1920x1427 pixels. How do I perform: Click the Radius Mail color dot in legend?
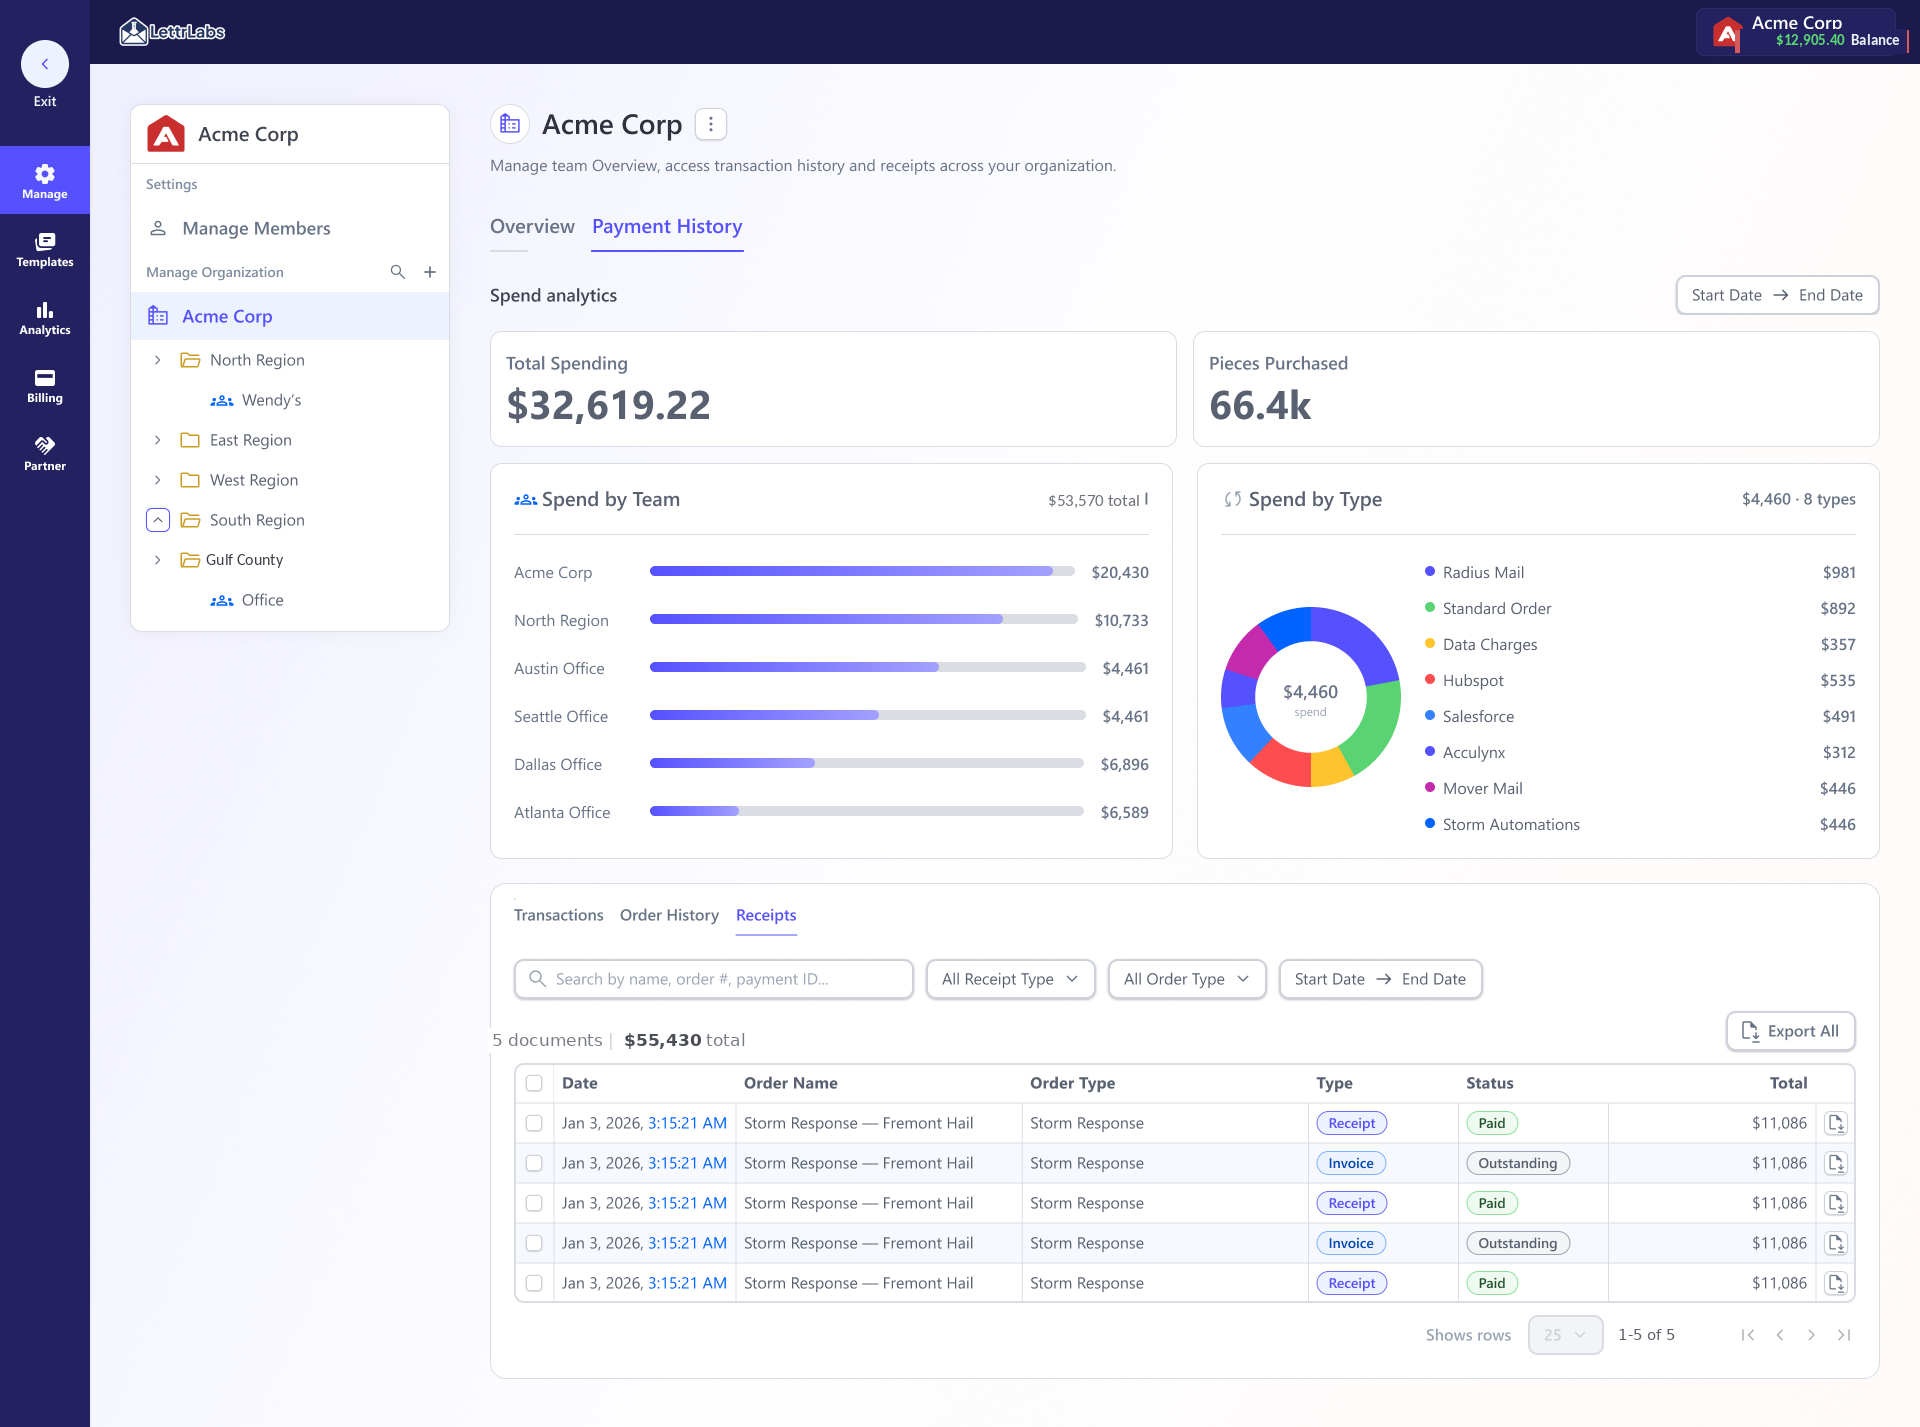click(1430, 571)
